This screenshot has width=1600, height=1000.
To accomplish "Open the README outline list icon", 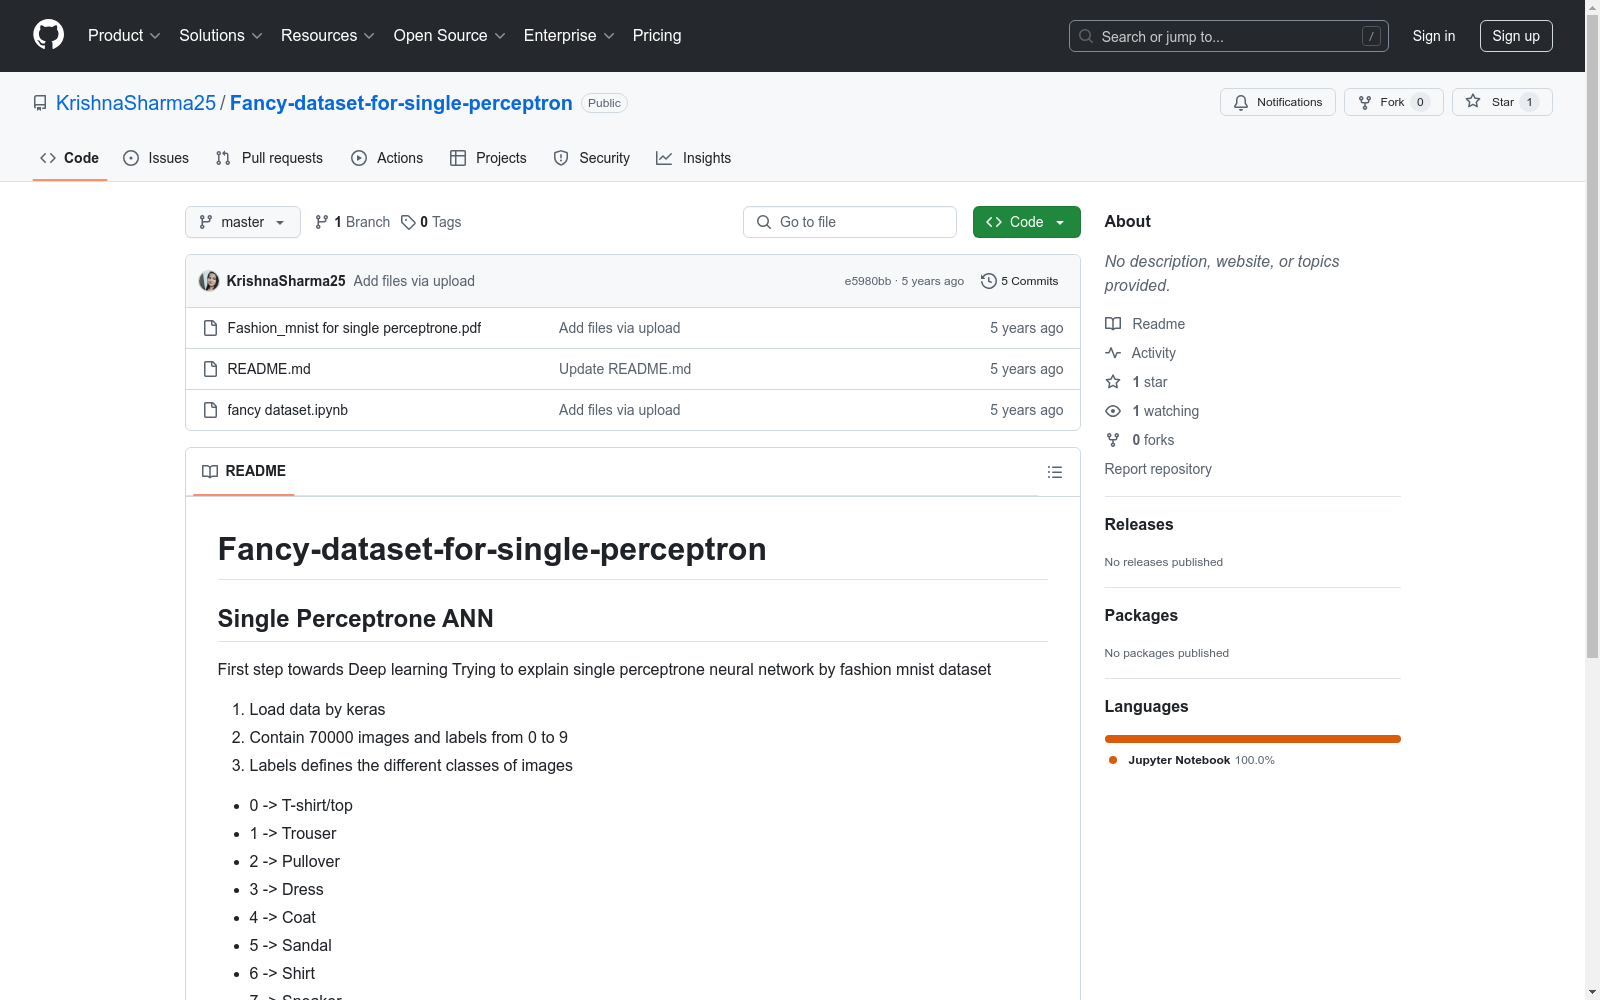I will tap(1055, 472).
